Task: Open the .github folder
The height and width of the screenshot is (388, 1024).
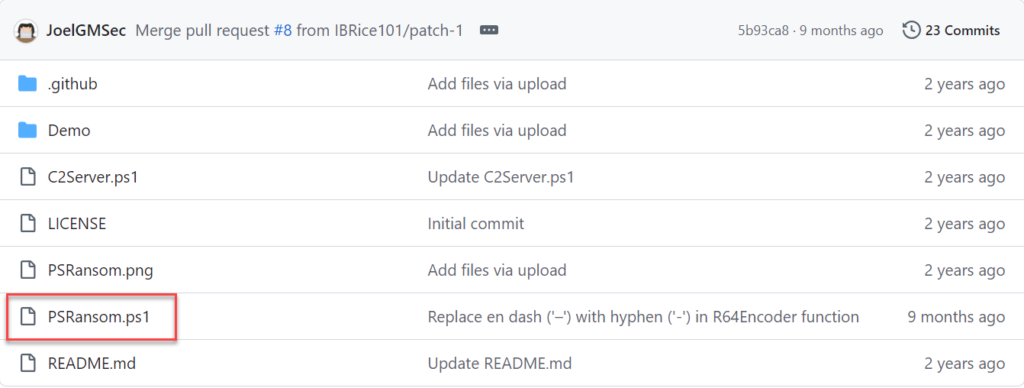Action: 72,84
